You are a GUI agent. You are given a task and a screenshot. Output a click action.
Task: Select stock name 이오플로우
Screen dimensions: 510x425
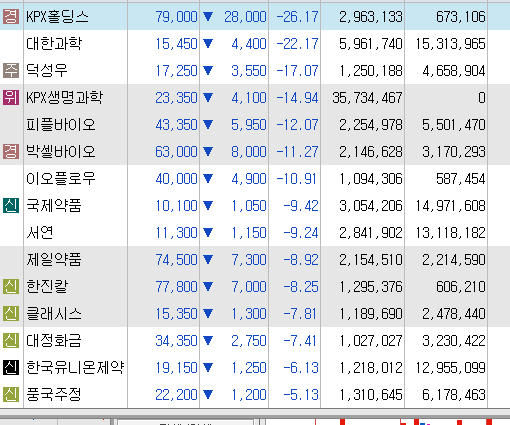(61, 179)
